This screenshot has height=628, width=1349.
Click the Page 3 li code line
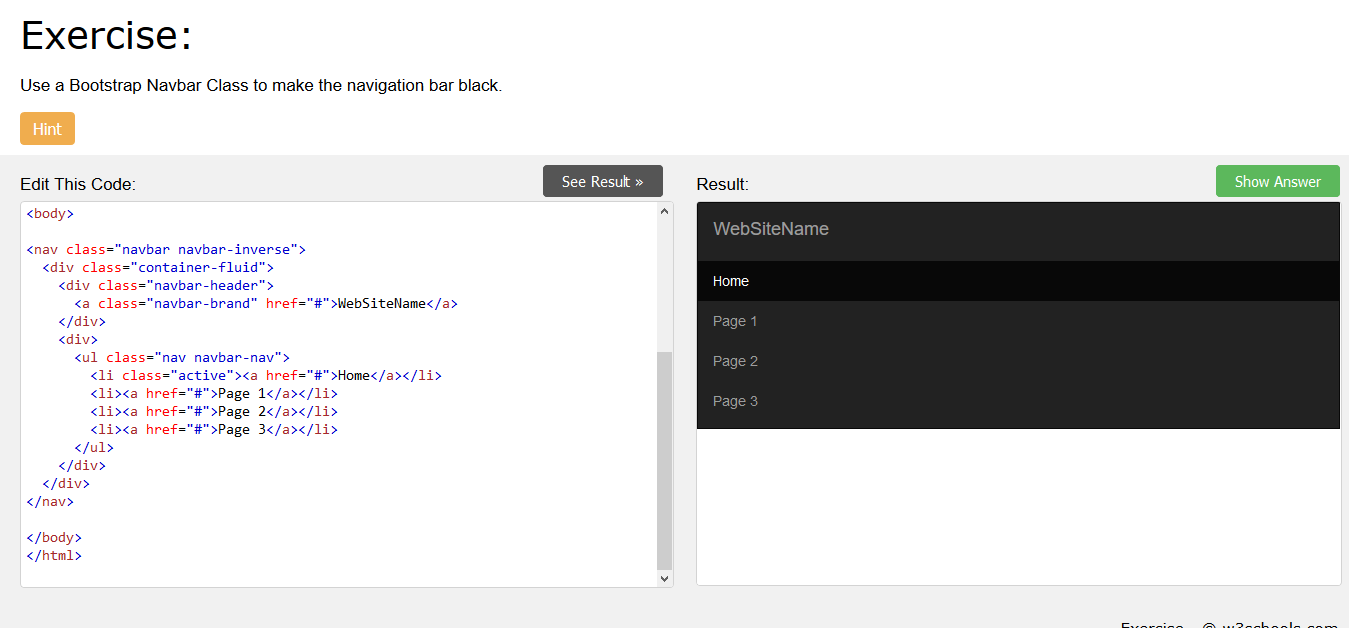tap(214, 429)
